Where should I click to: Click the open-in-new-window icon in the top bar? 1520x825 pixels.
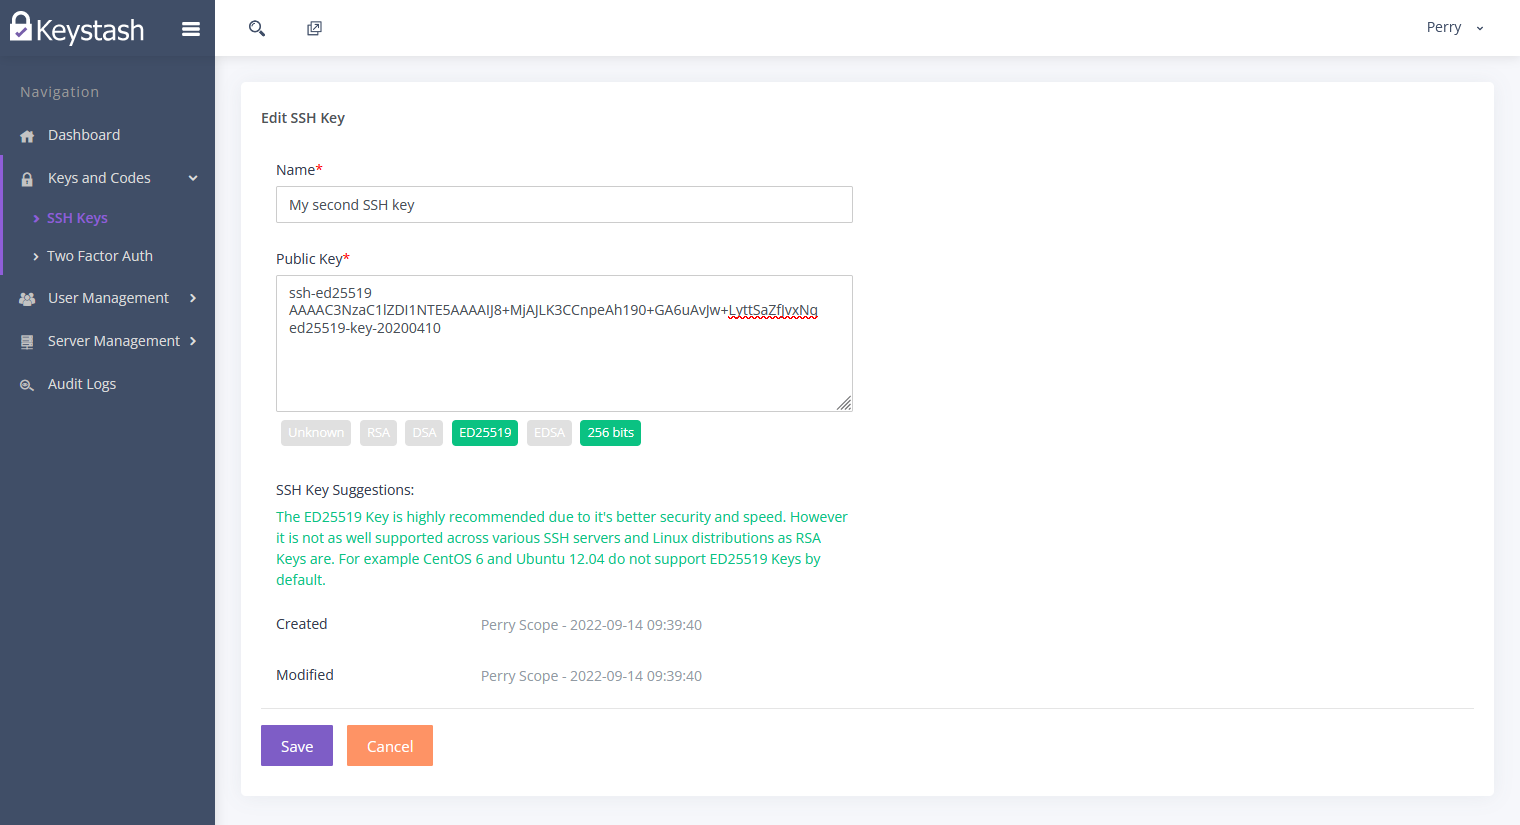314,28
